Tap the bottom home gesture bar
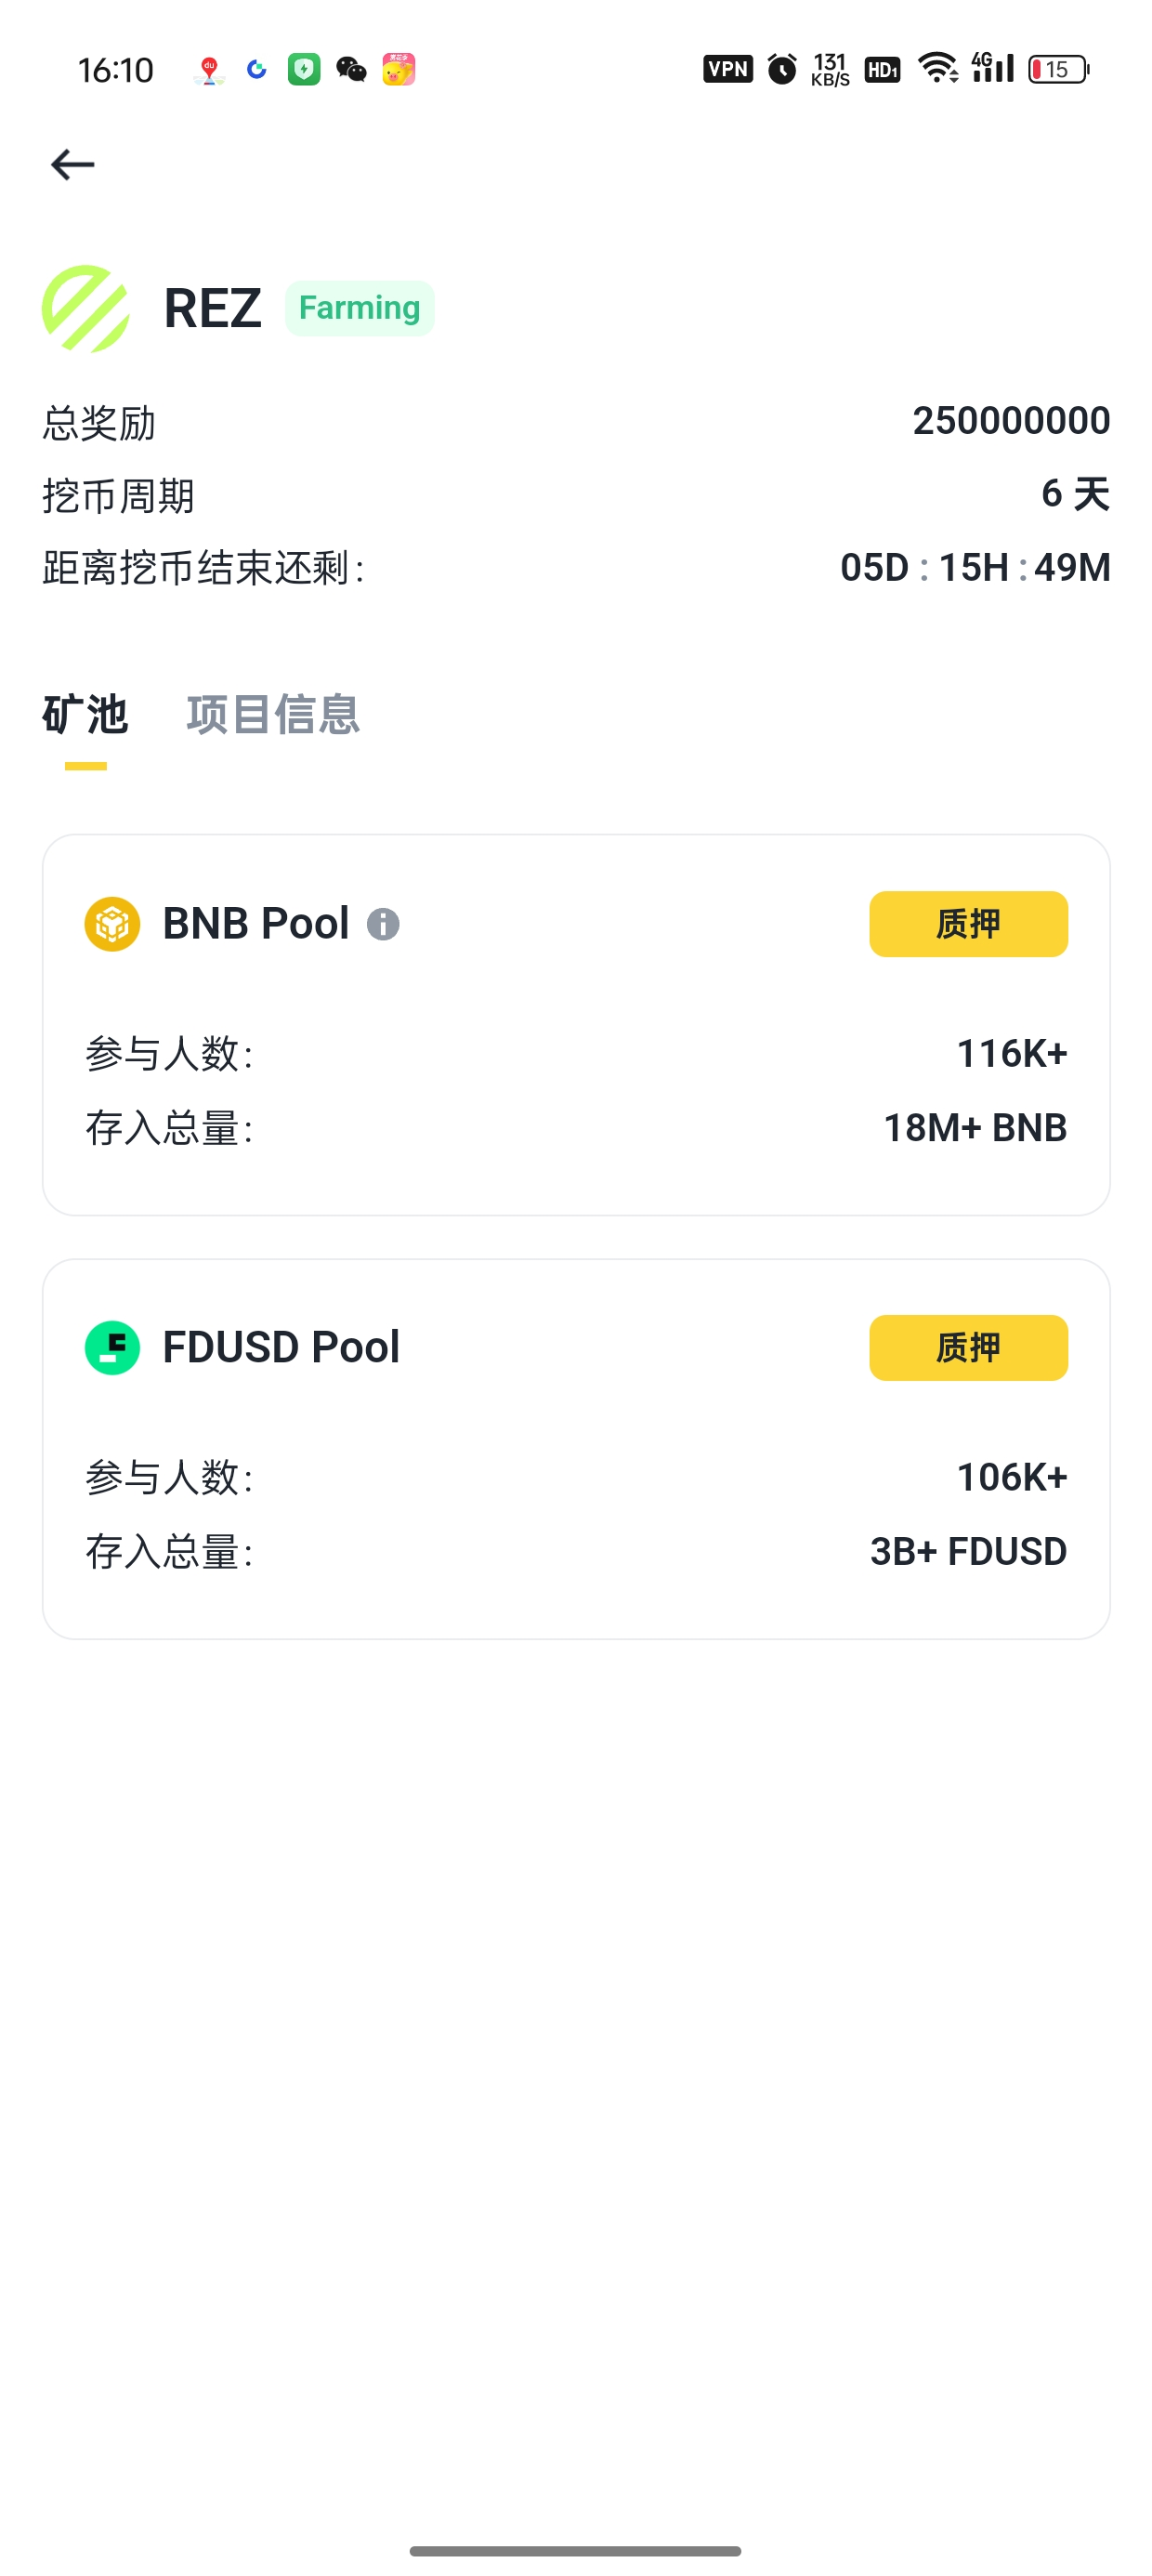The image size is (1152, 2576). [x=575, y=2551]
